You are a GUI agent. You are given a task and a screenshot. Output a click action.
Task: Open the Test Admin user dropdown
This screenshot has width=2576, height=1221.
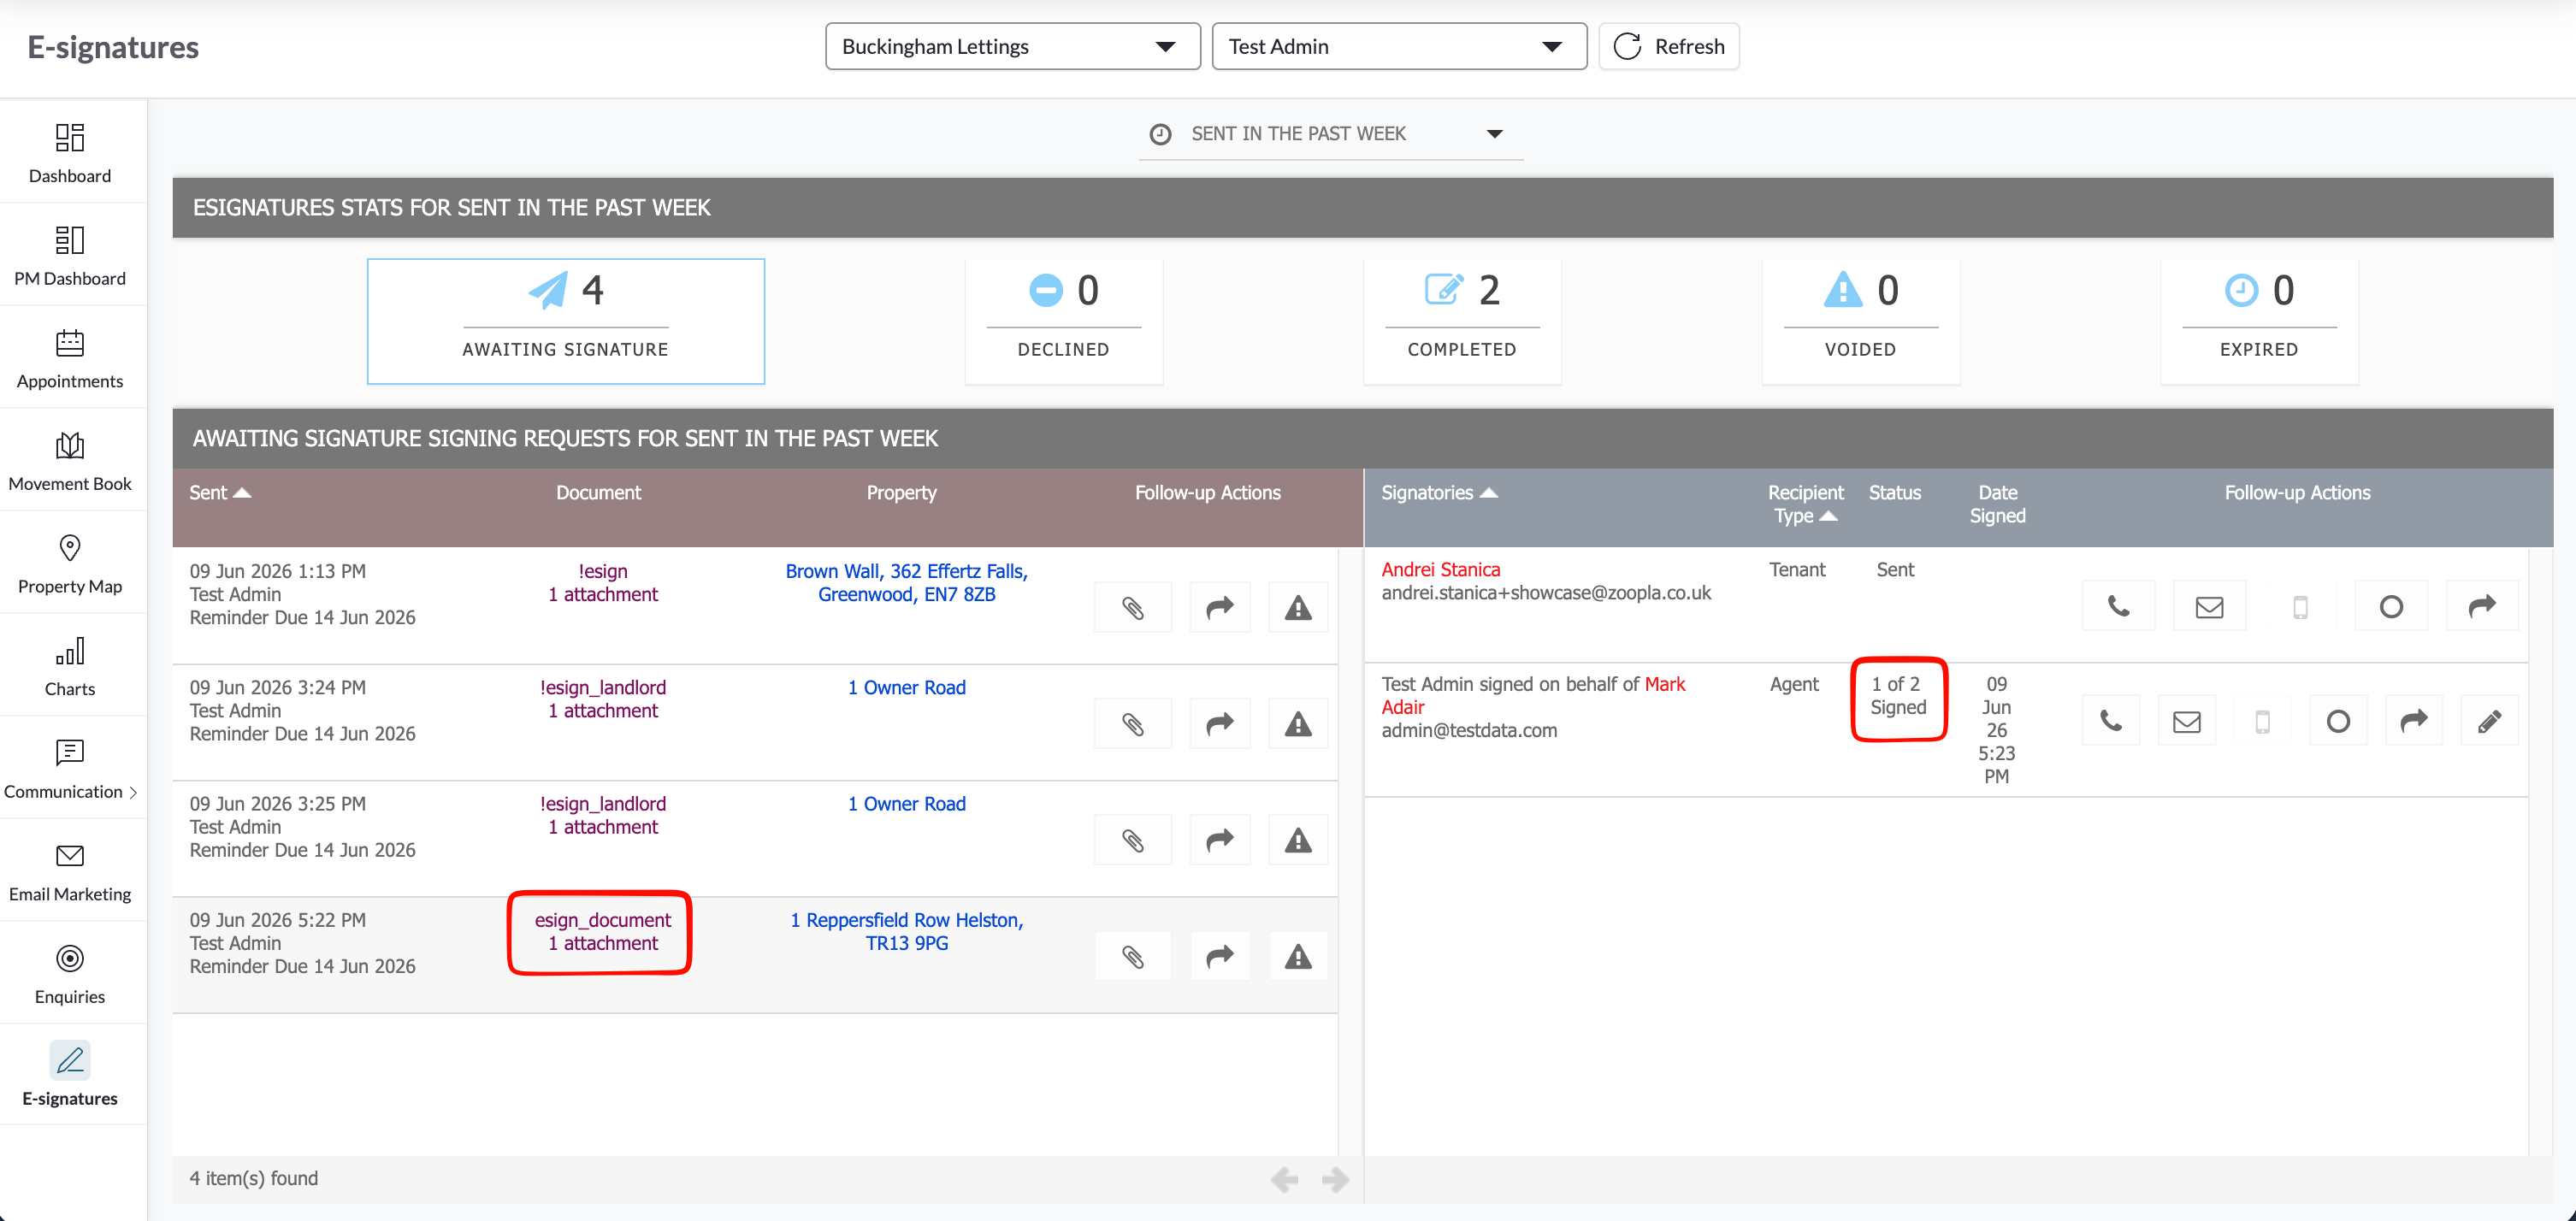[1399, 46]
